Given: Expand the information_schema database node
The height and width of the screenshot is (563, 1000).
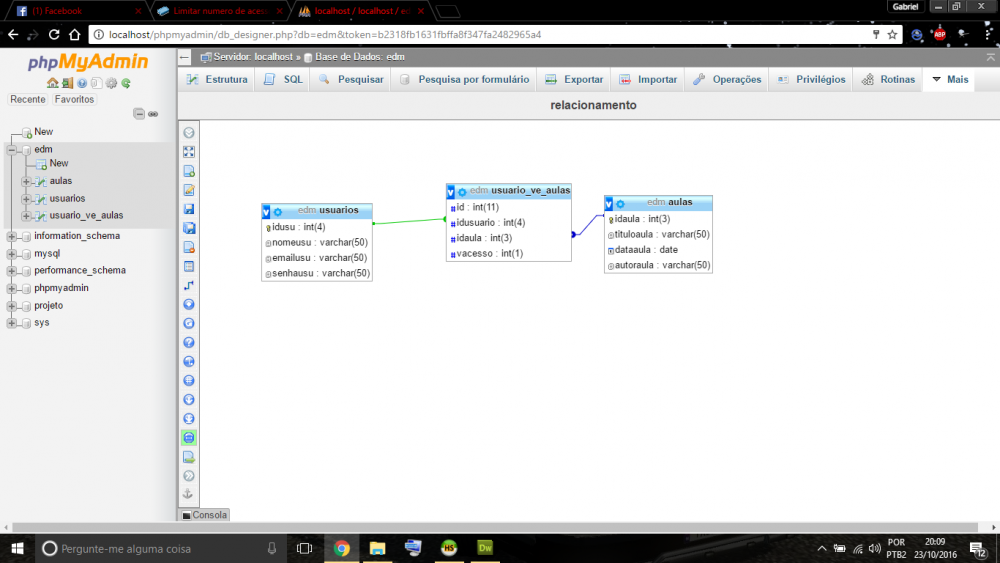Looking at the screenshot, I should pos(11,237).
